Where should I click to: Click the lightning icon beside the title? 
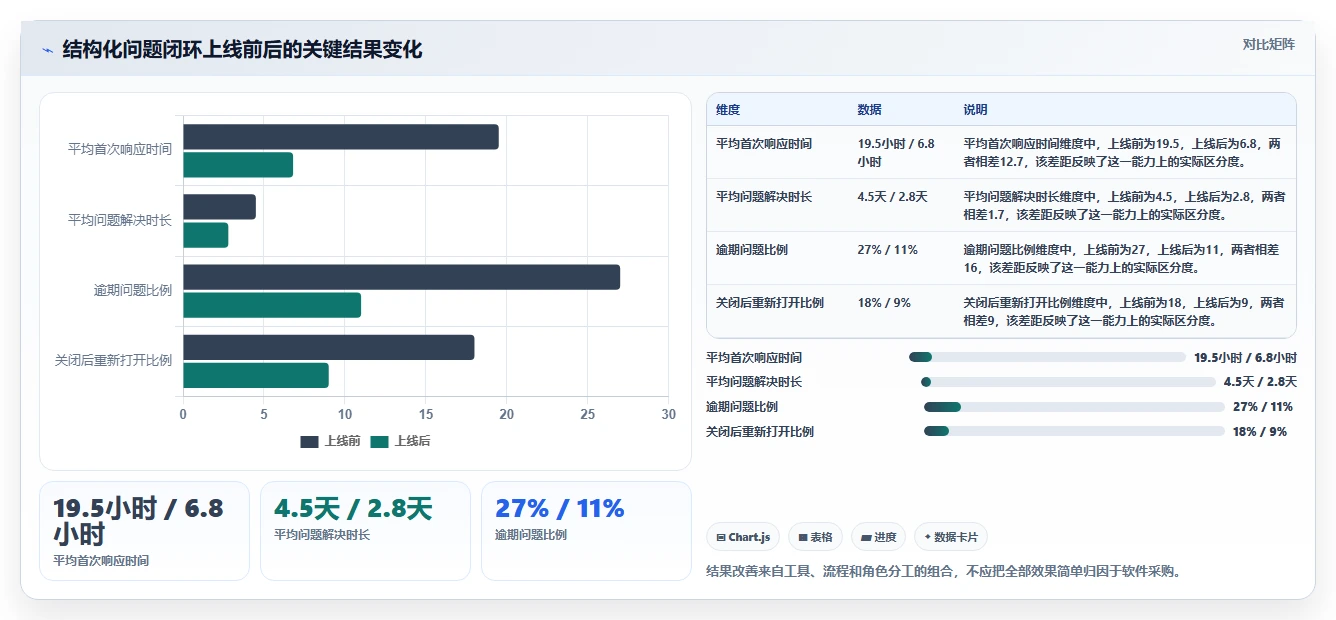[47, 50]
